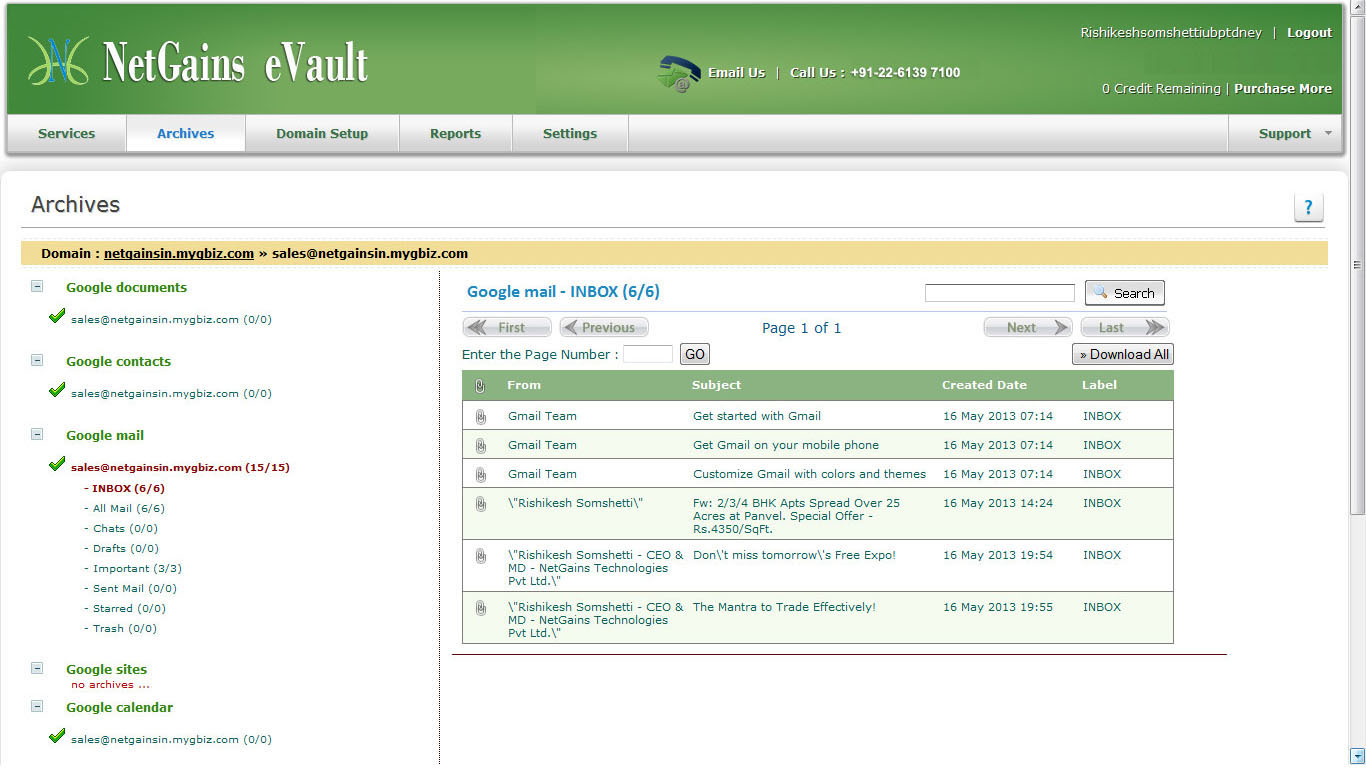
Task: Click the Logout link
Action: point(1309,33)
